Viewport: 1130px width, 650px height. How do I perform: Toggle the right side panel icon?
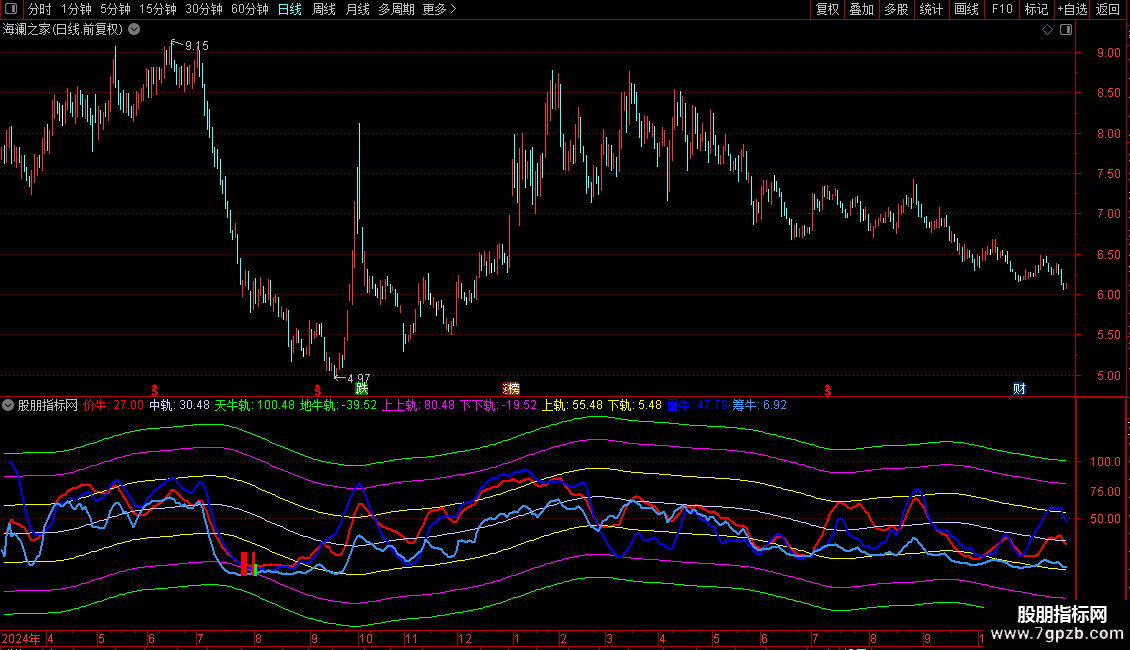tap(1065, 30)
